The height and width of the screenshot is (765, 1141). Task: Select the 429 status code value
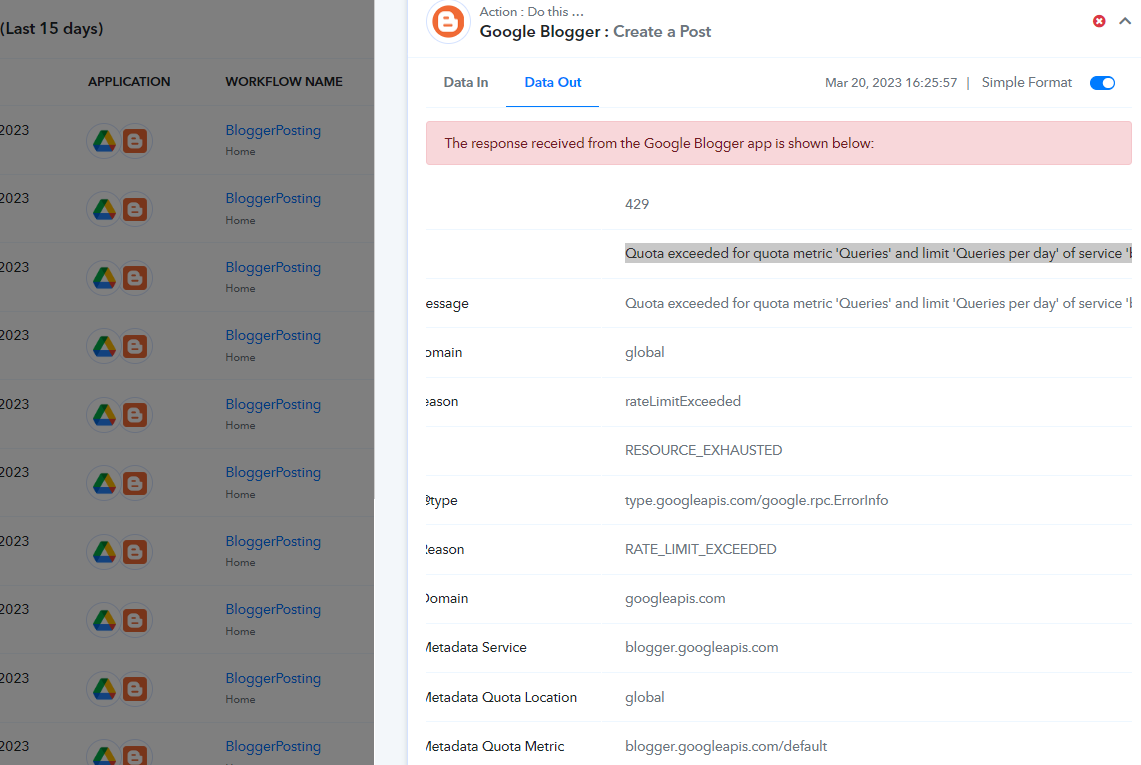click(x=637, y=205)
